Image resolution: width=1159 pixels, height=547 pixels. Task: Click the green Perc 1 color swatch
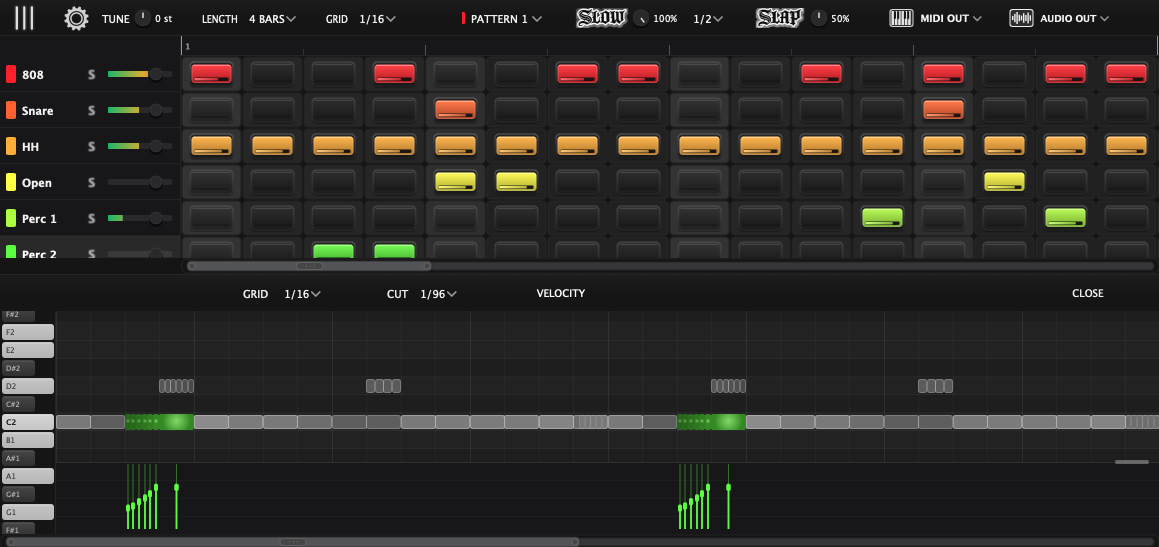pyautogui.click(x=11, y=218)
